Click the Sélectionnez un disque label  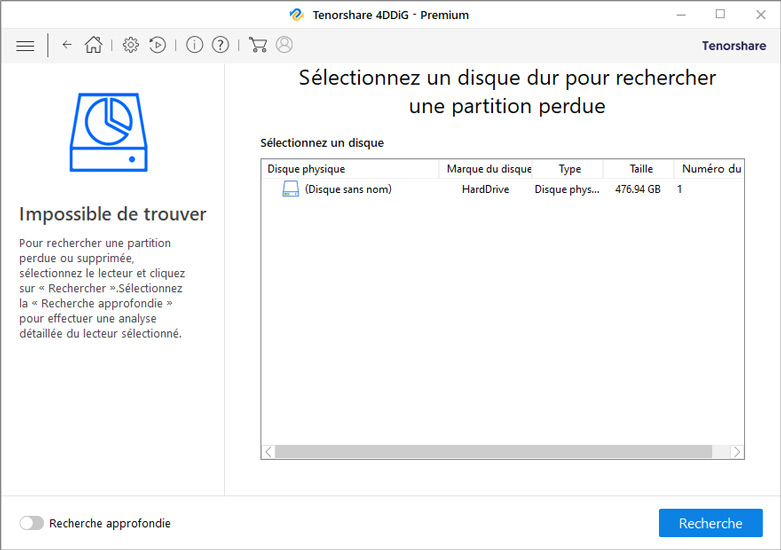[322, 143]
